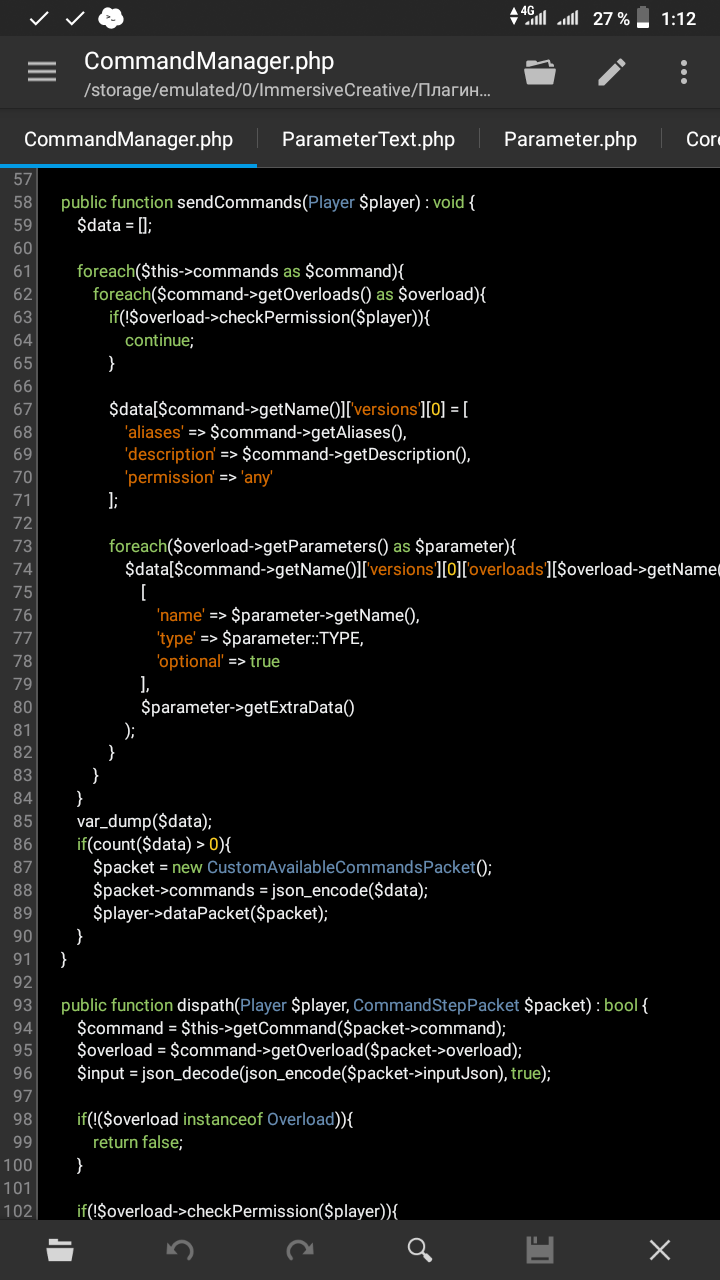Open the three-dot overflow menu
The width and height of the screenshot is (720, 1280).
(x=684, y=72)
